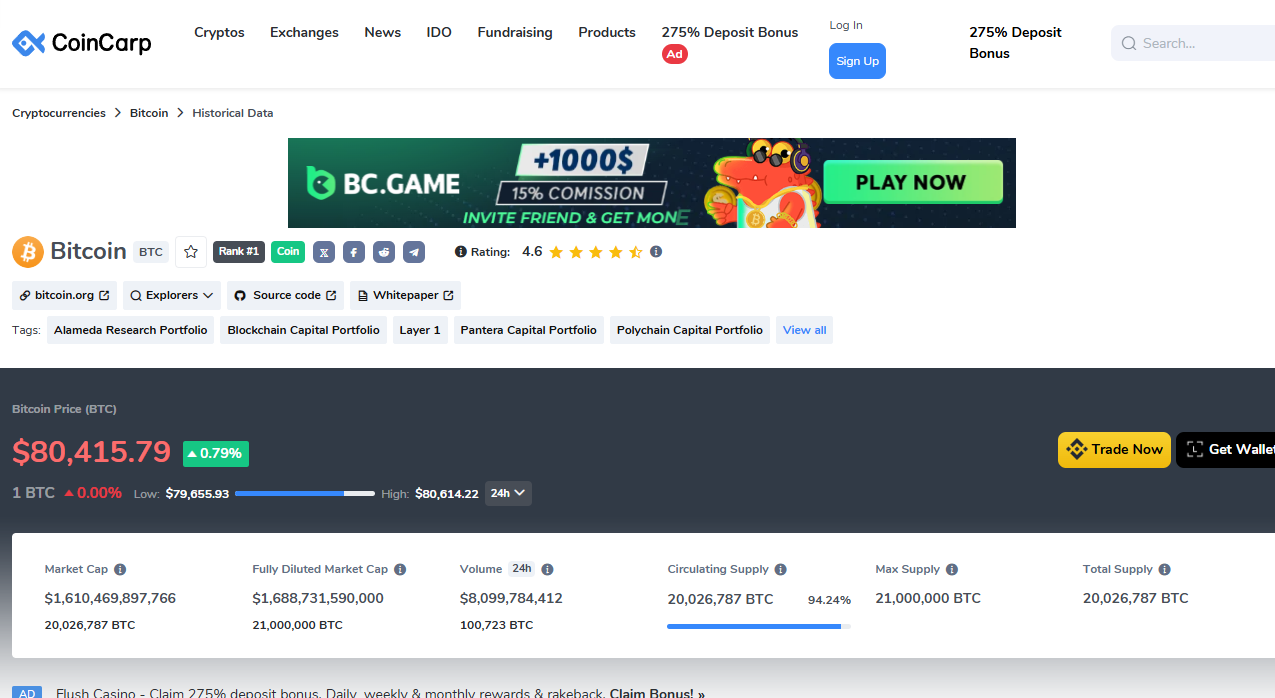The width and height of the screenshot is (1275, 698).
Task: Click the CoinCarp logo
Action: tap(82, 43)
